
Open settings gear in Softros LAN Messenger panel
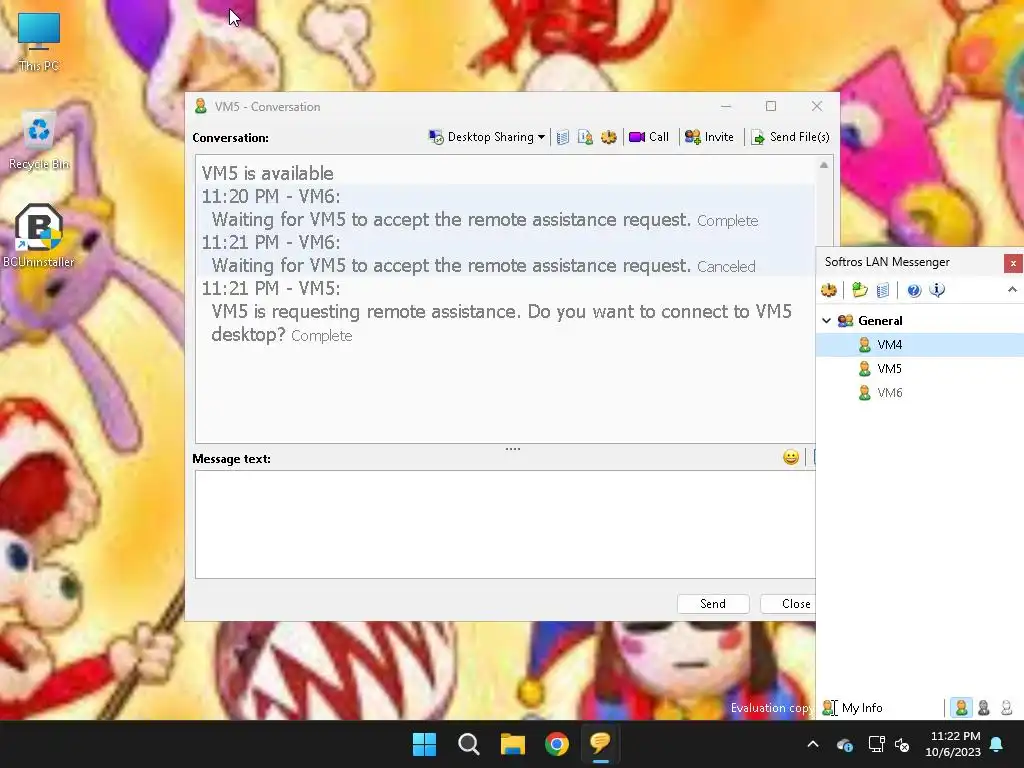coord(829,290)
